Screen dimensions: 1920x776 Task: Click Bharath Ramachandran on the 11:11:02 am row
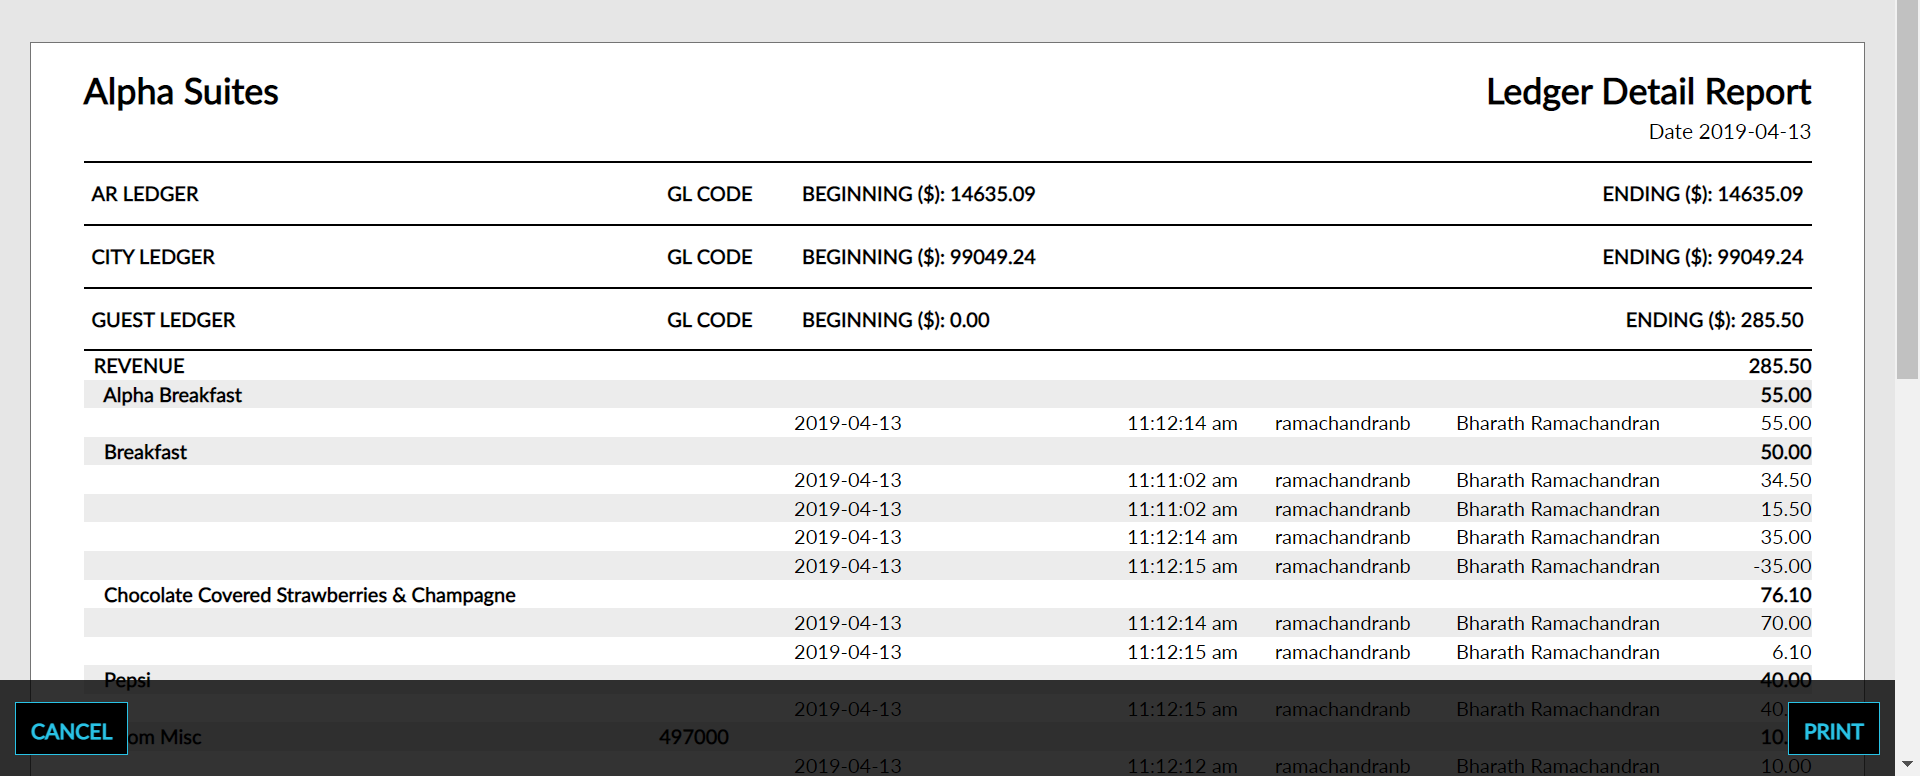(x=1557, y=480)
